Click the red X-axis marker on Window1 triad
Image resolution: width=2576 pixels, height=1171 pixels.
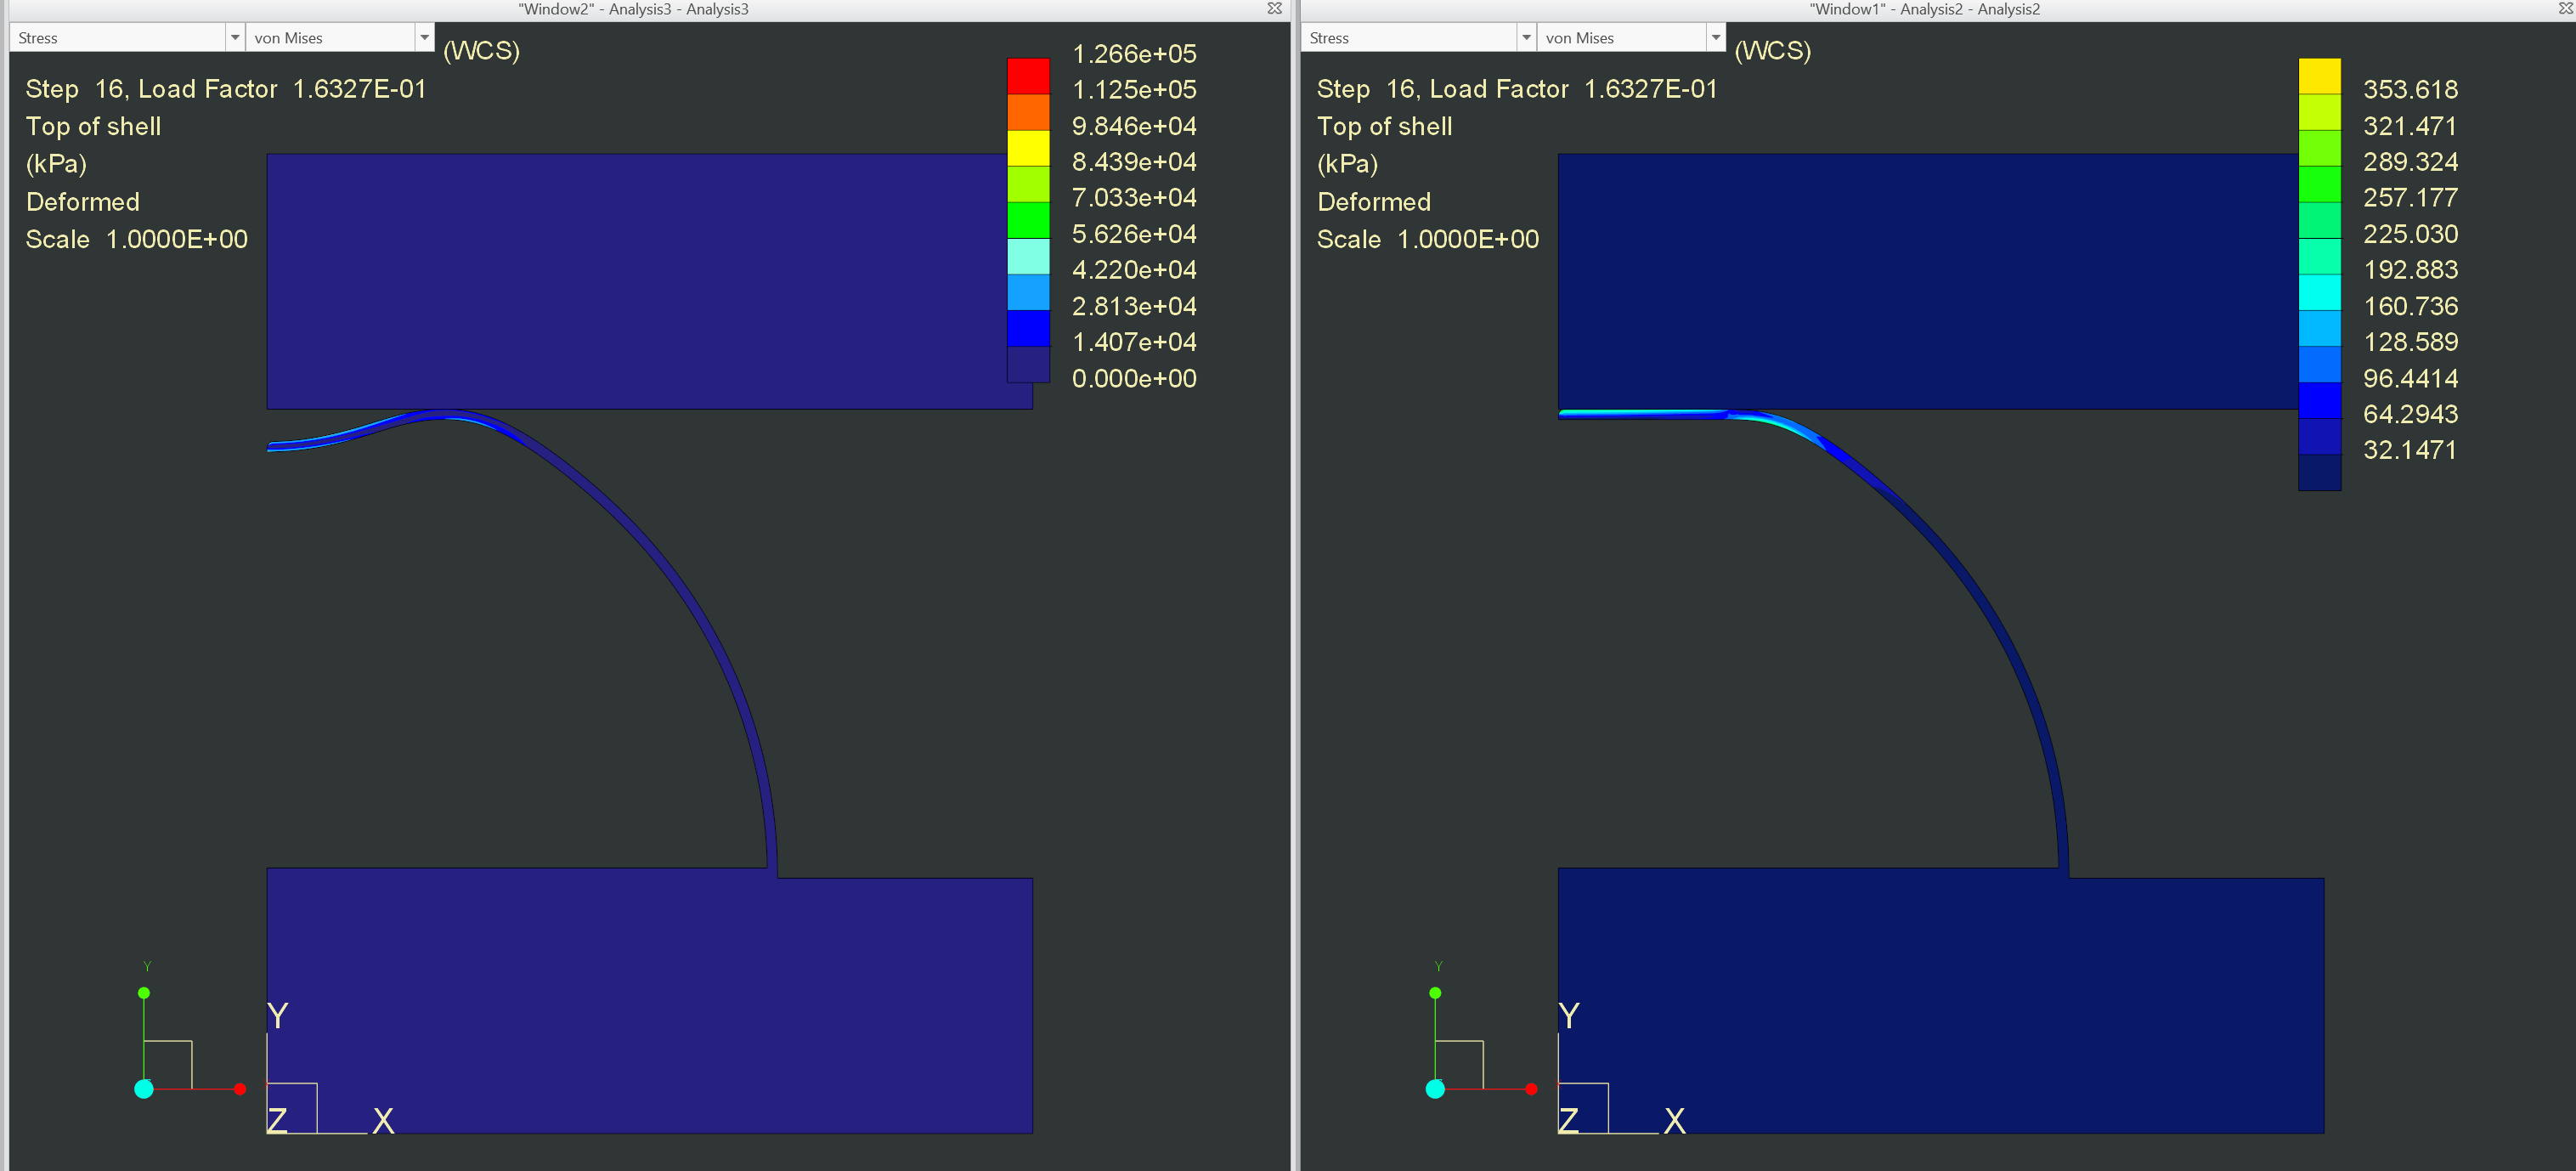coord(1532,1089)
